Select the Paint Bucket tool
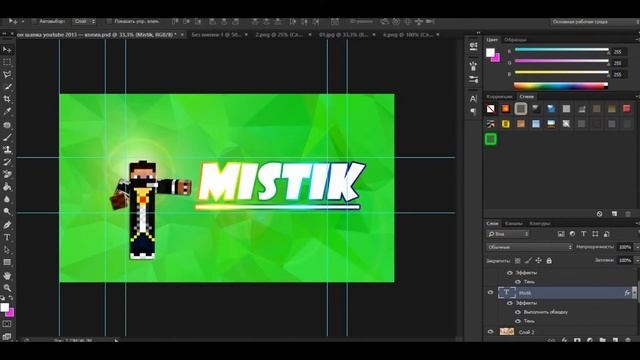Image resolution: width=640 pixels, height=360 pixels. point(7,187)
